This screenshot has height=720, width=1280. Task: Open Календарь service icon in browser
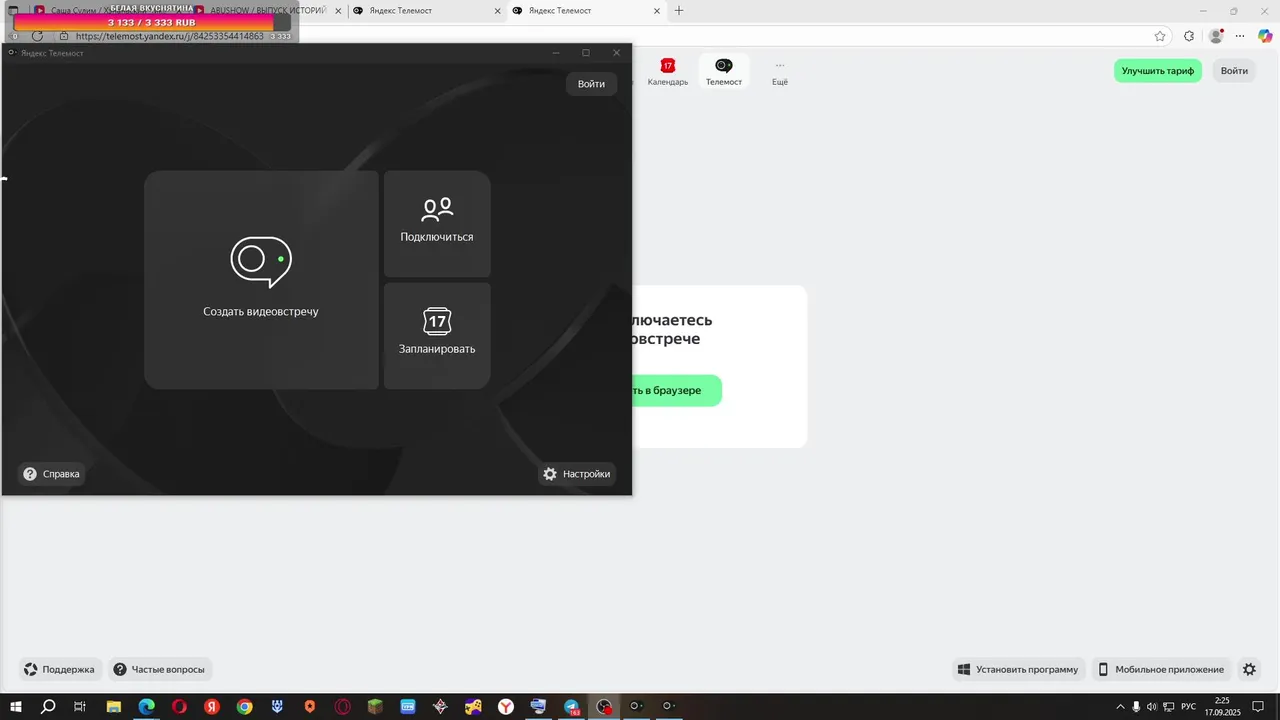tap(668, 72)
